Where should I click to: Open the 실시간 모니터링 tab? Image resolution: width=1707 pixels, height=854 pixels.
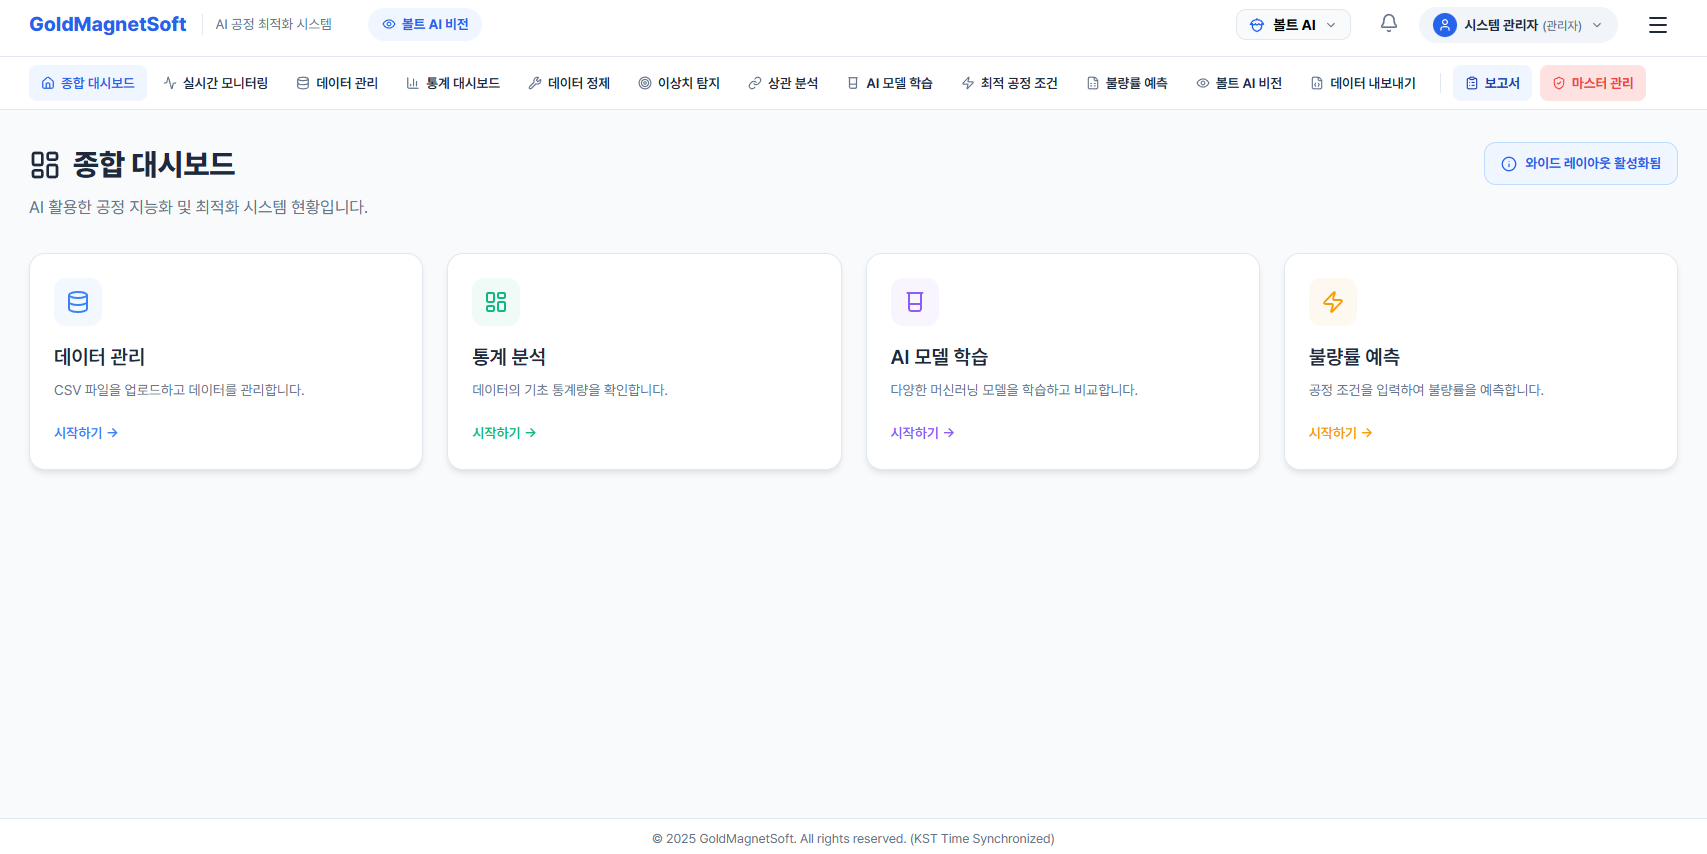216,83
